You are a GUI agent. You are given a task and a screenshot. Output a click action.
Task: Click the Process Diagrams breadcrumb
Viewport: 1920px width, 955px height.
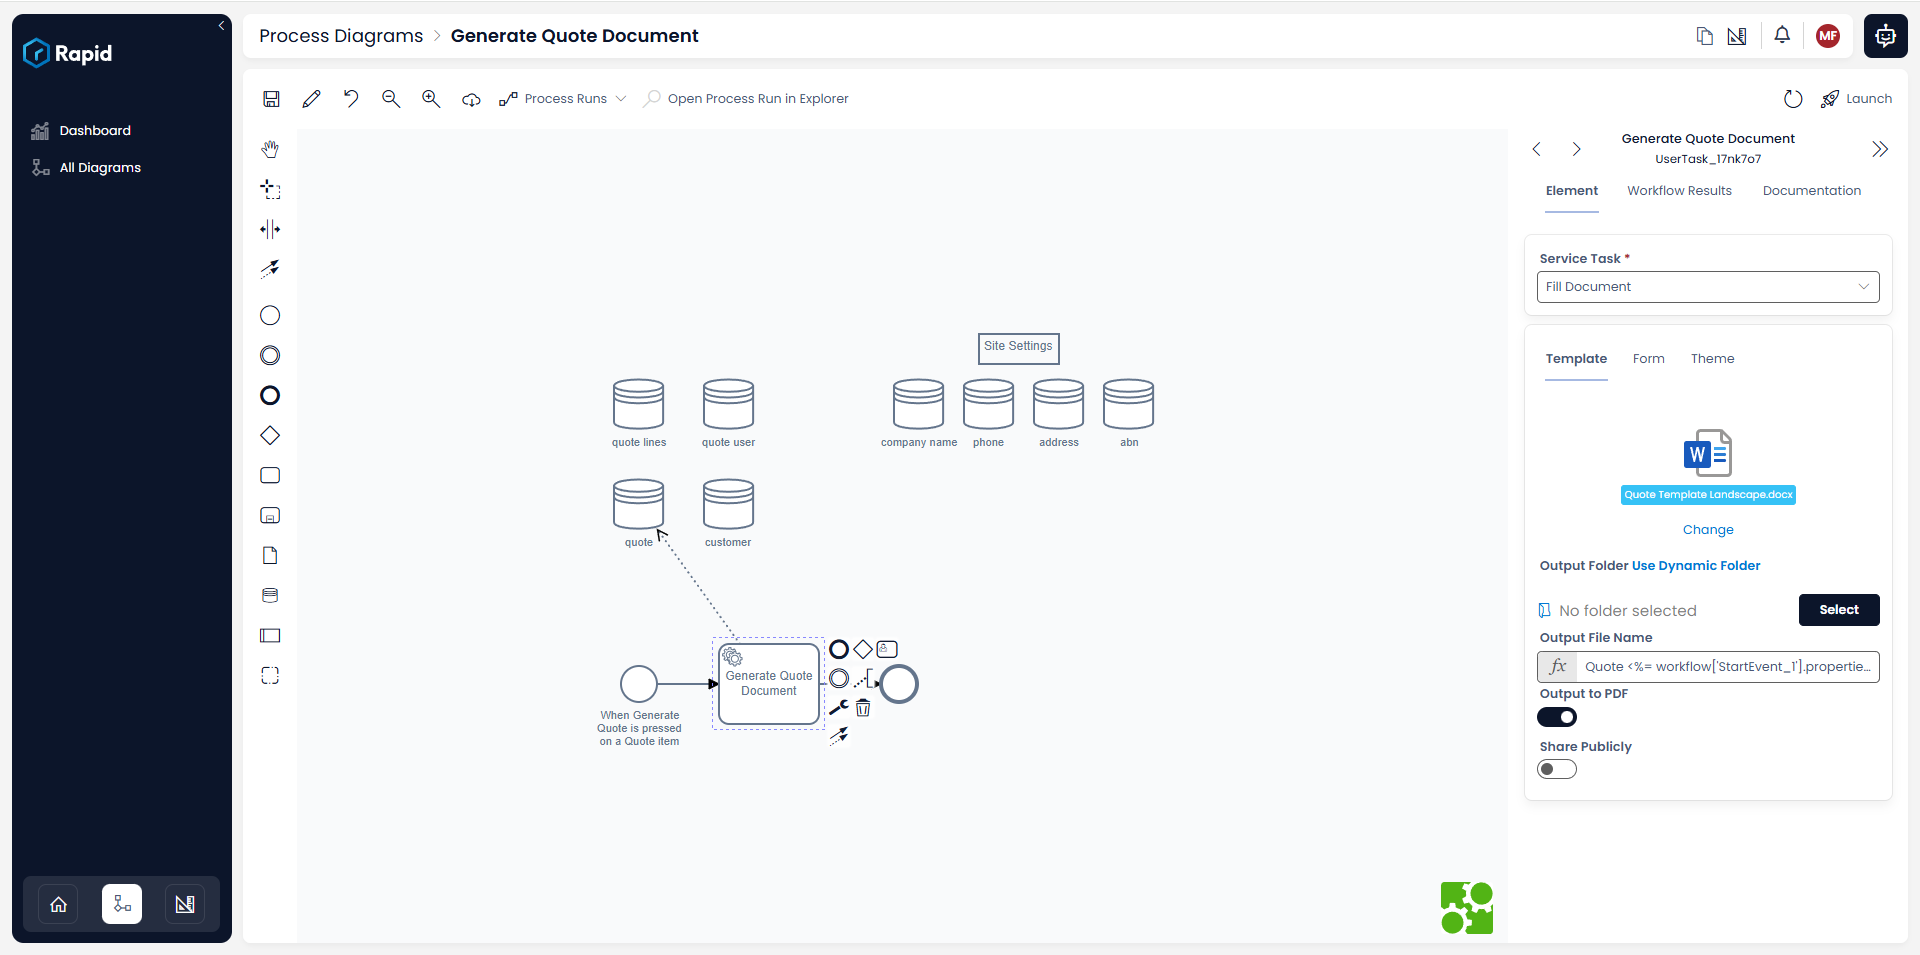point(341,36)
